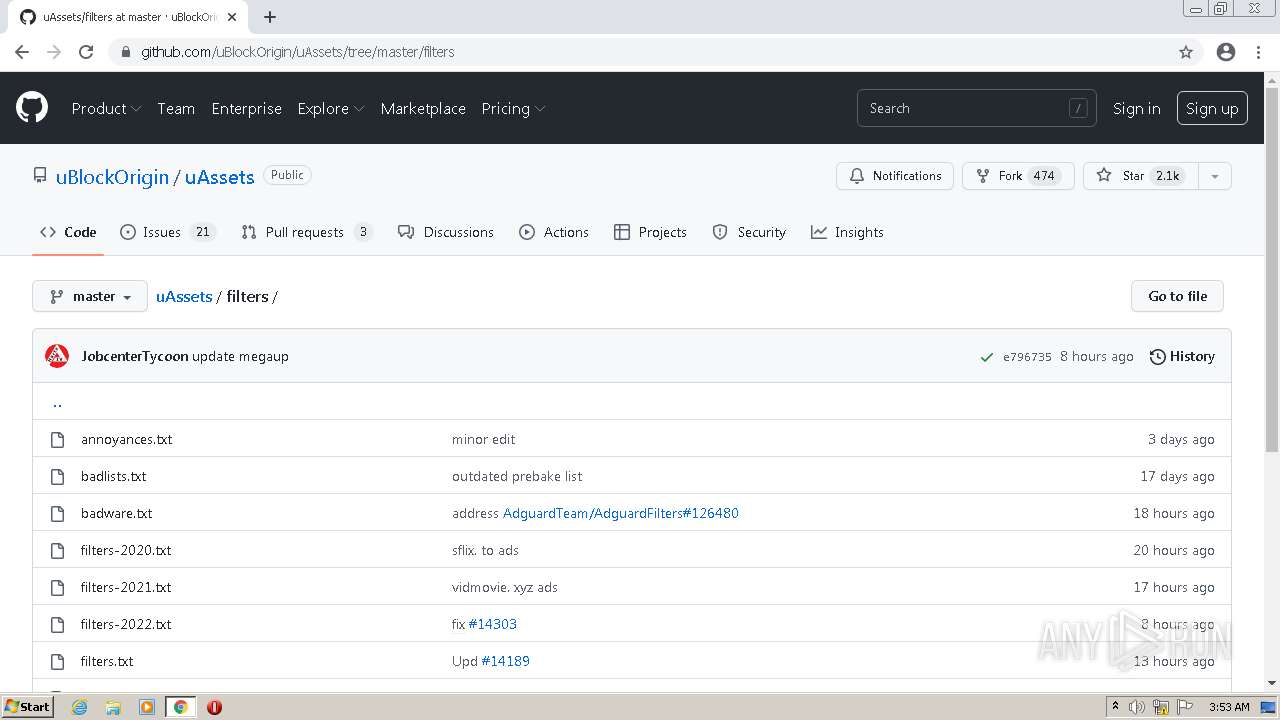Open Internet Explorer from taskbar
Screen dimensions: 1280x720
click(79, 707)
